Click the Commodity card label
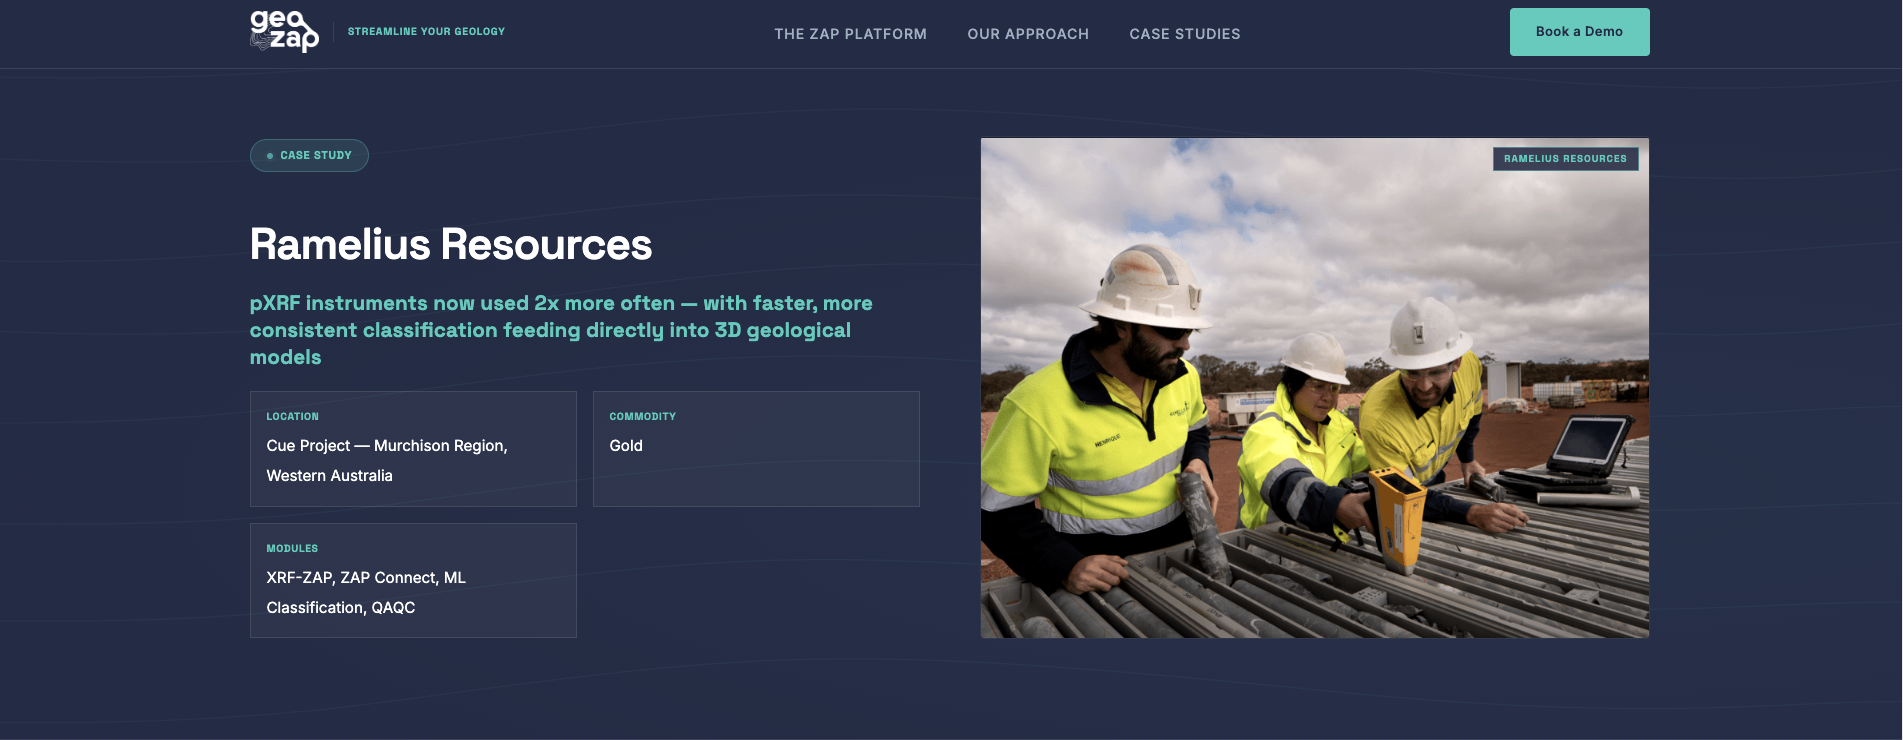This screenshot has width=1903, height=740. [642, 416]
